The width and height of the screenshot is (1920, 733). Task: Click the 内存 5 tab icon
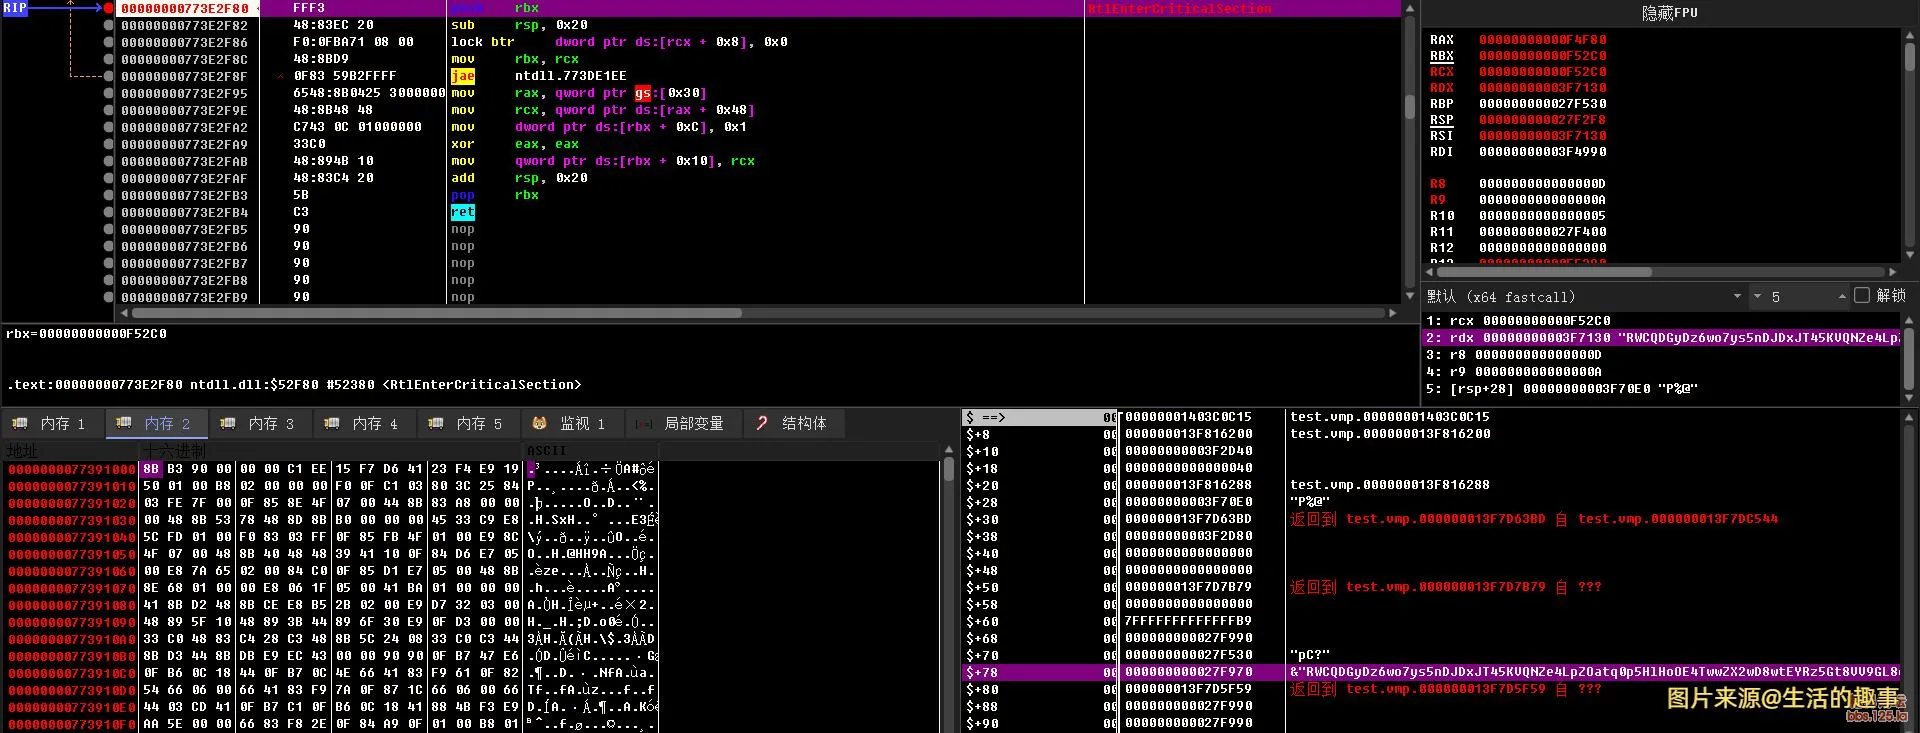(435, 424)
